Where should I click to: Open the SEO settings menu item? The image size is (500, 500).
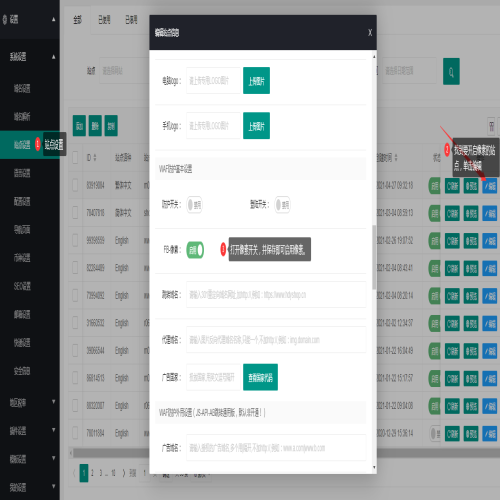(x=22, y=286)
